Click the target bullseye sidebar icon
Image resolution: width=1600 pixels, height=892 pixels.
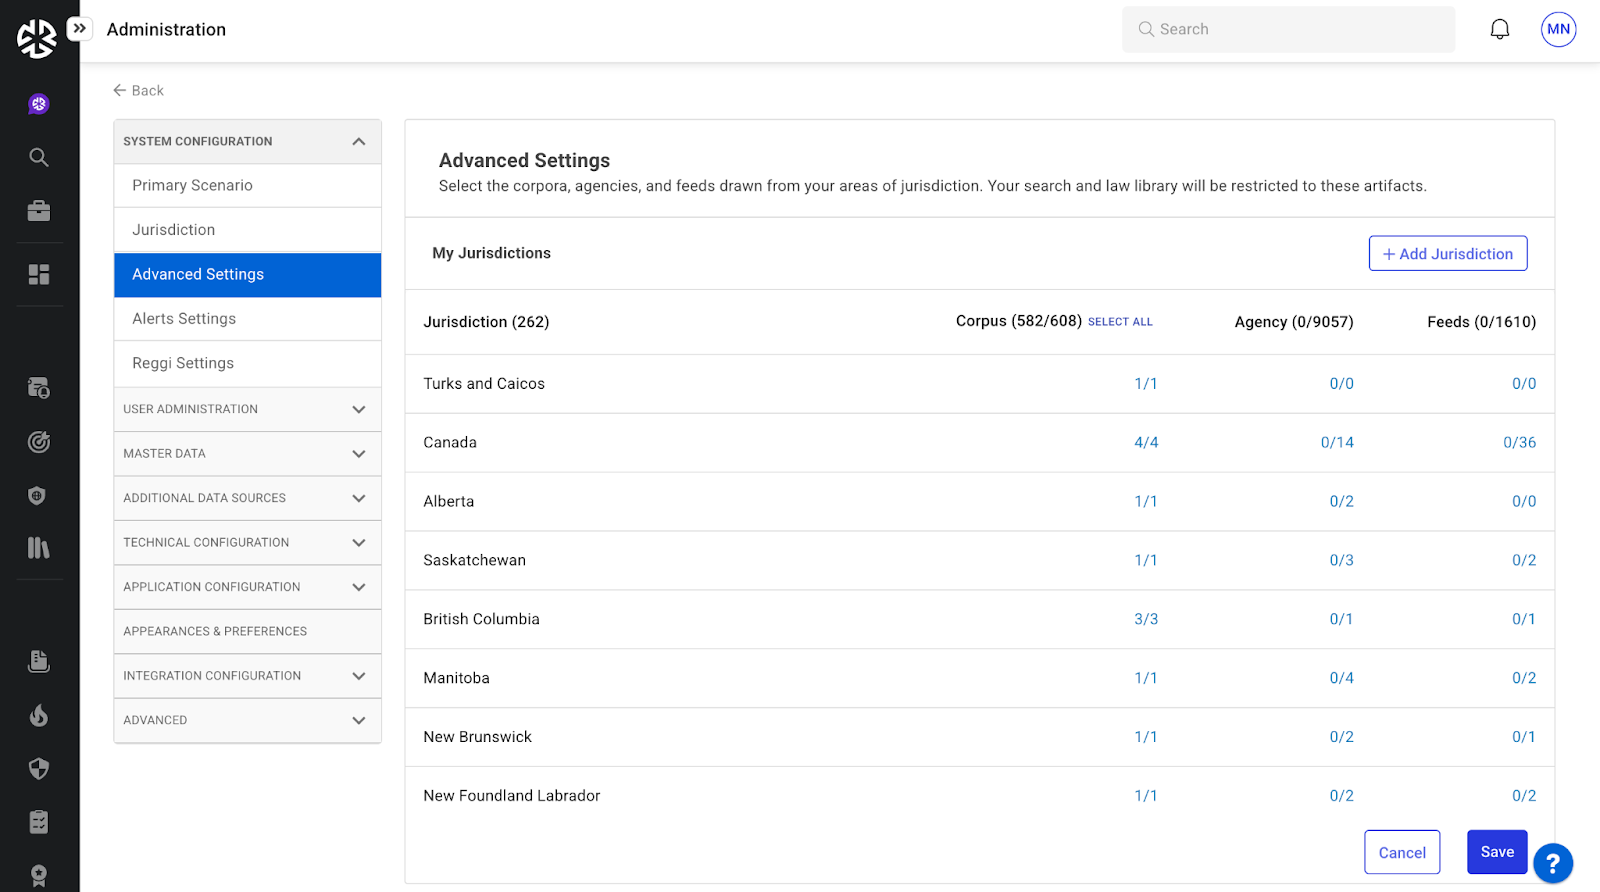[39, 442]
